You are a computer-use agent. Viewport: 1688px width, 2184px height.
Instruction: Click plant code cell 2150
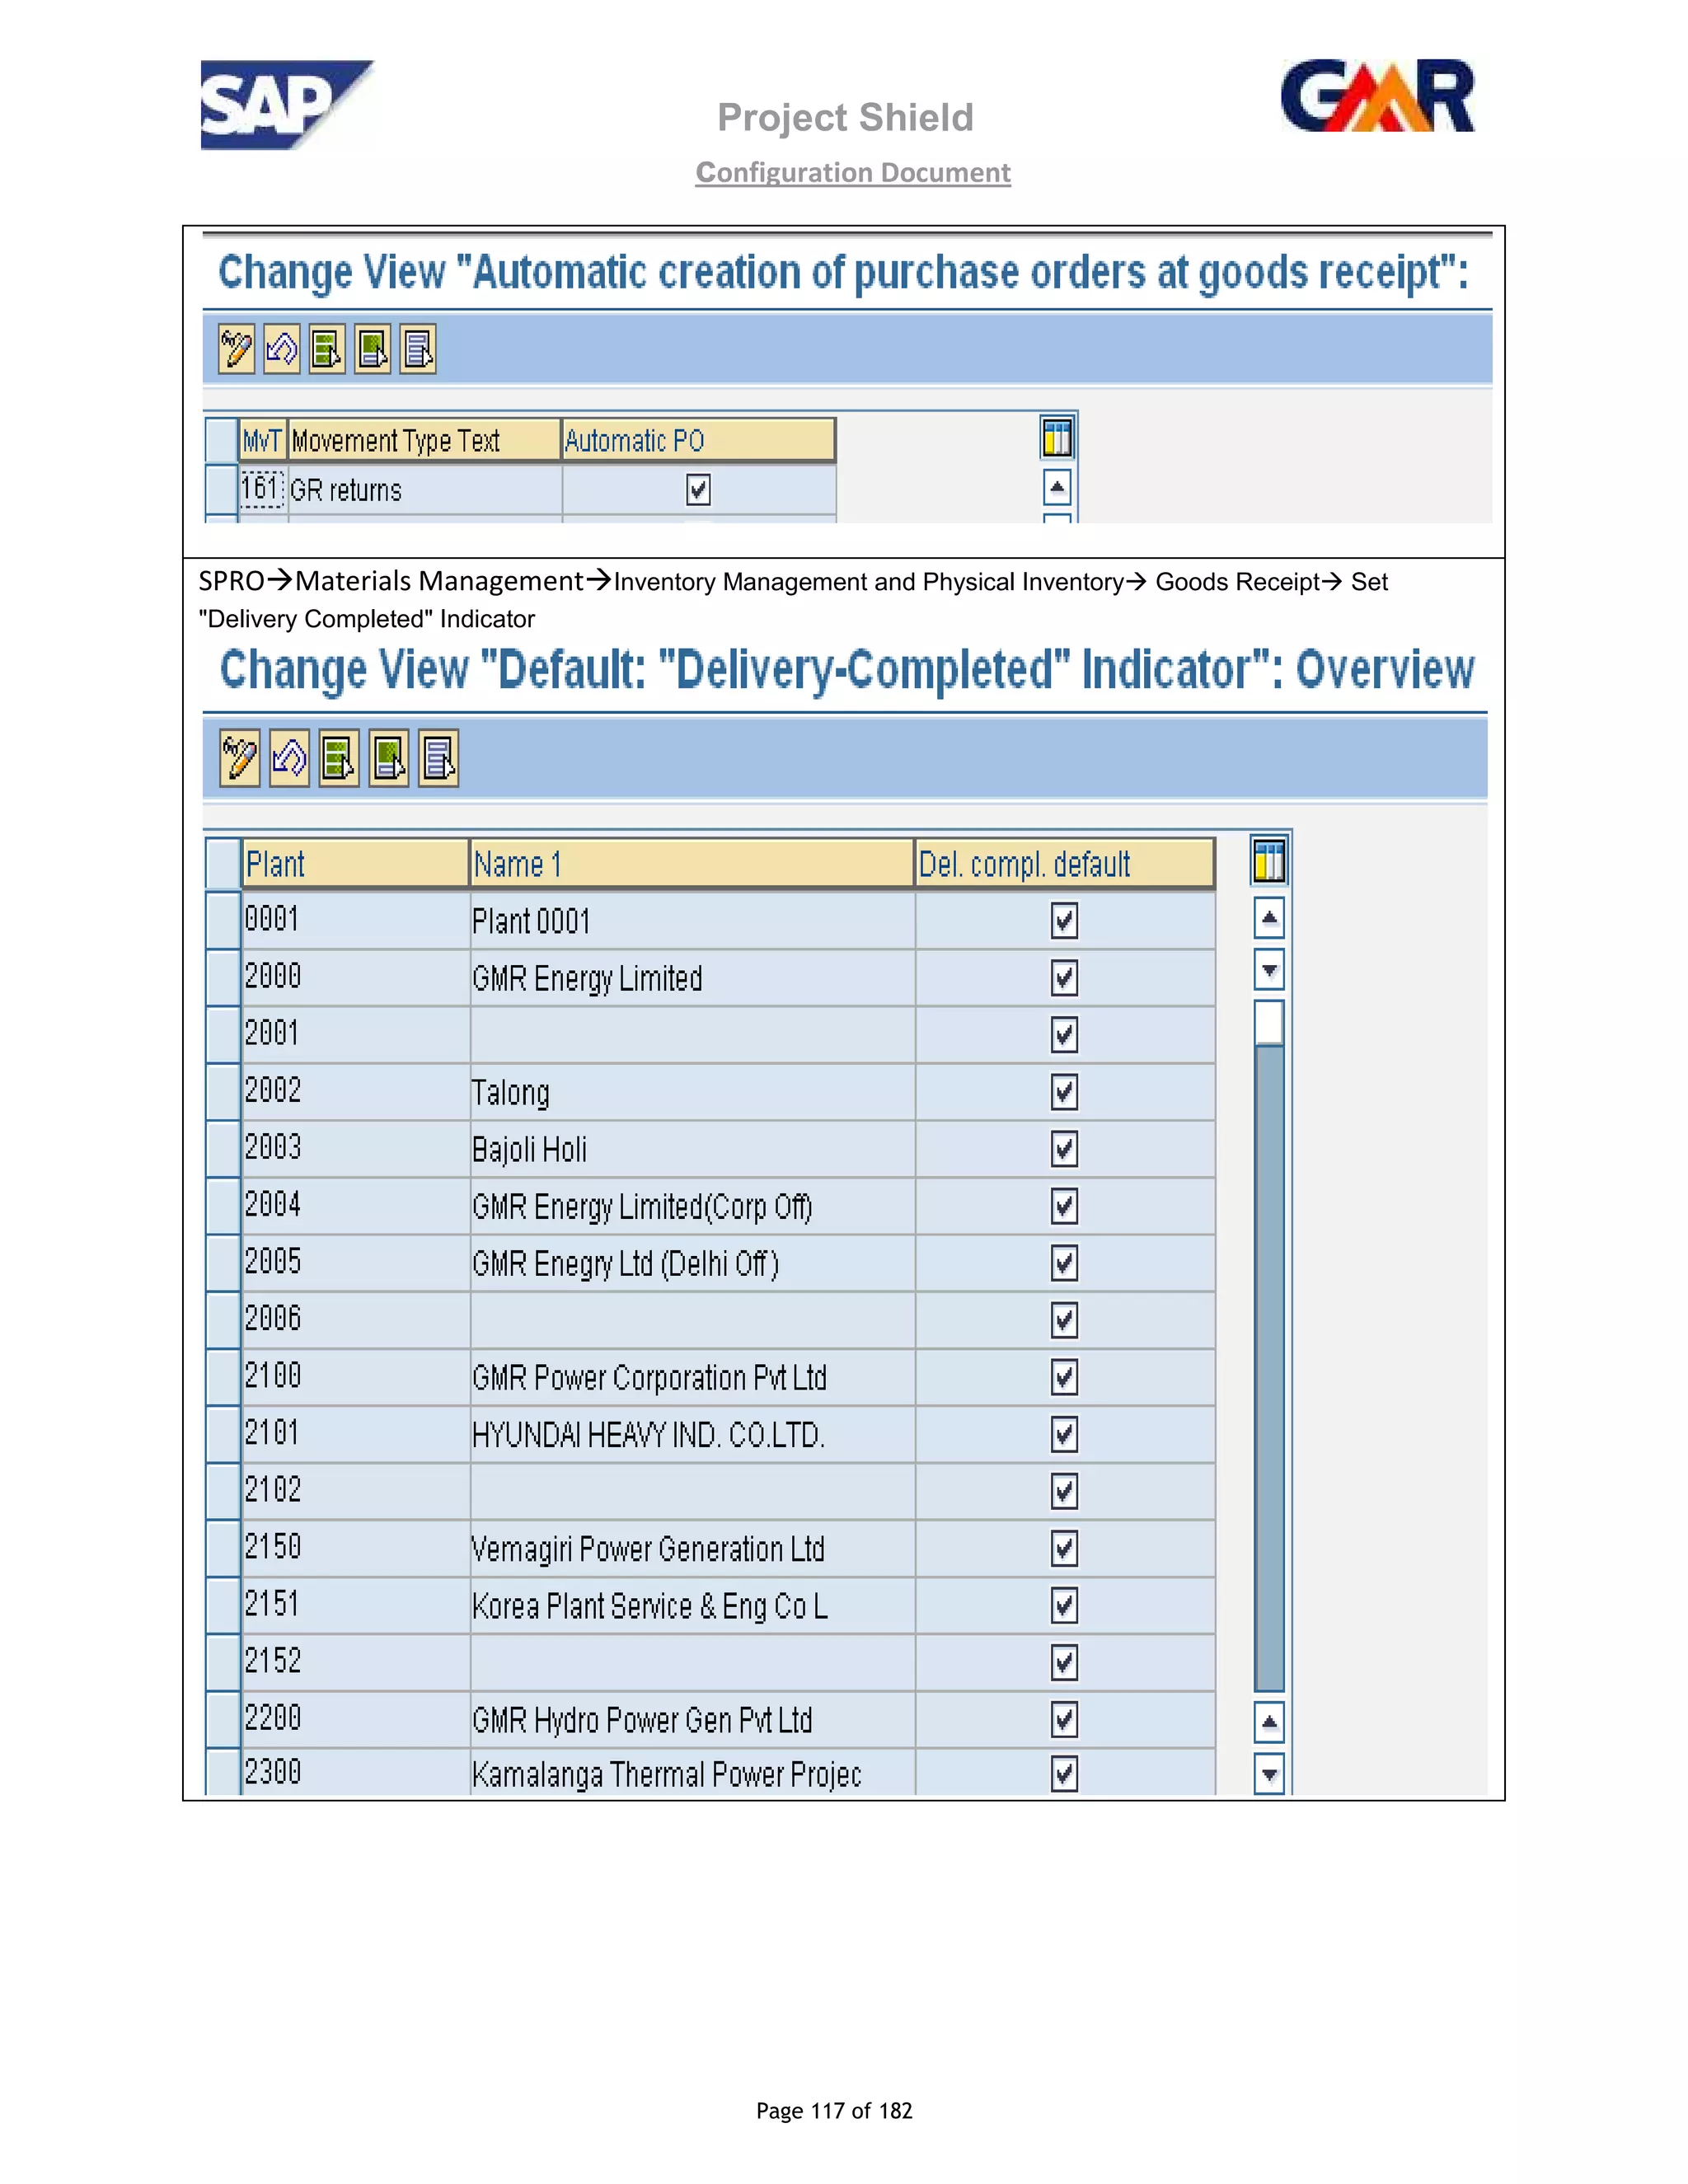356,1548
